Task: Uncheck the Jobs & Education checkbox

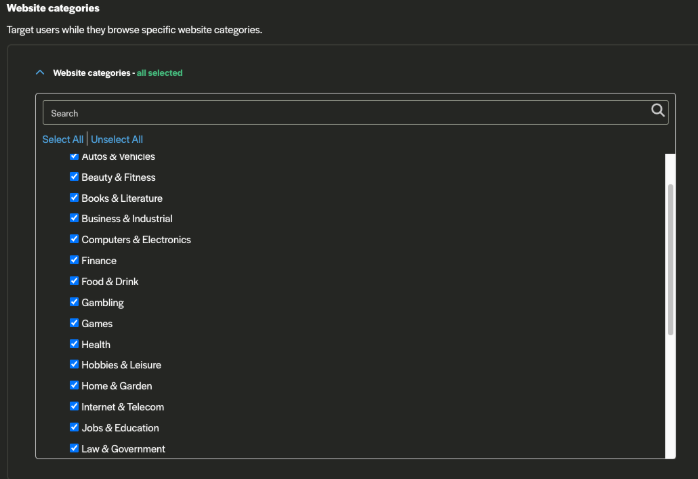Action: (74, 428)
